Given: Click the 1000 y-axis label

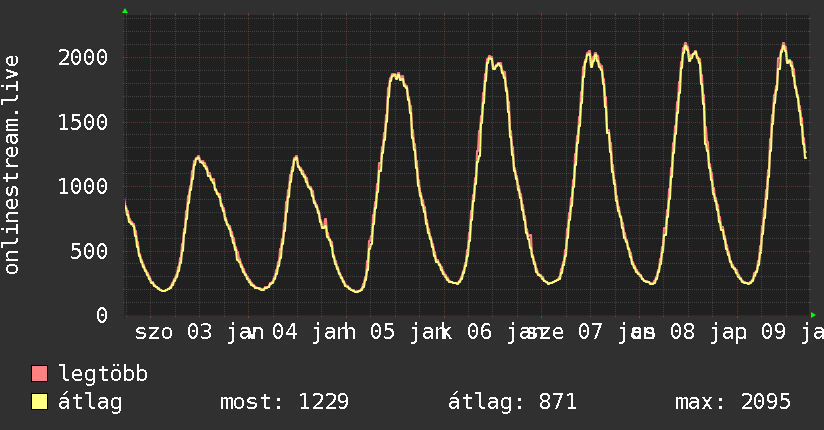Looking at the screenshot, I should tap(83, 187).
